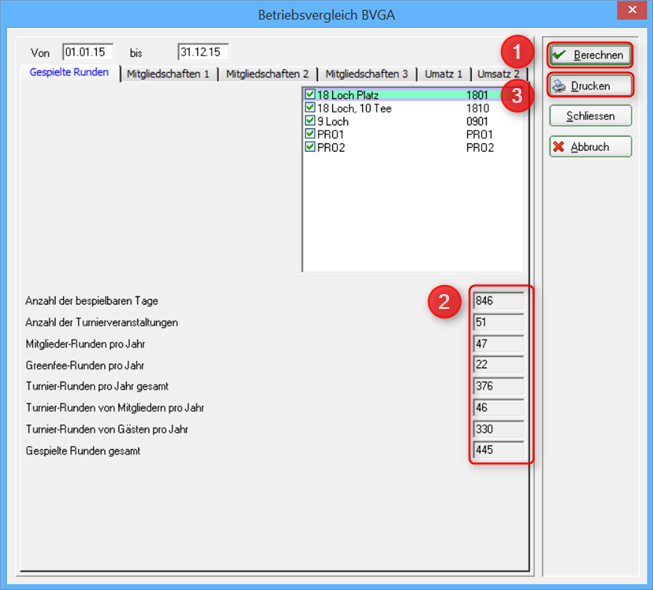
Task: Click the bis end date field
Action: (x=203, y=51)
